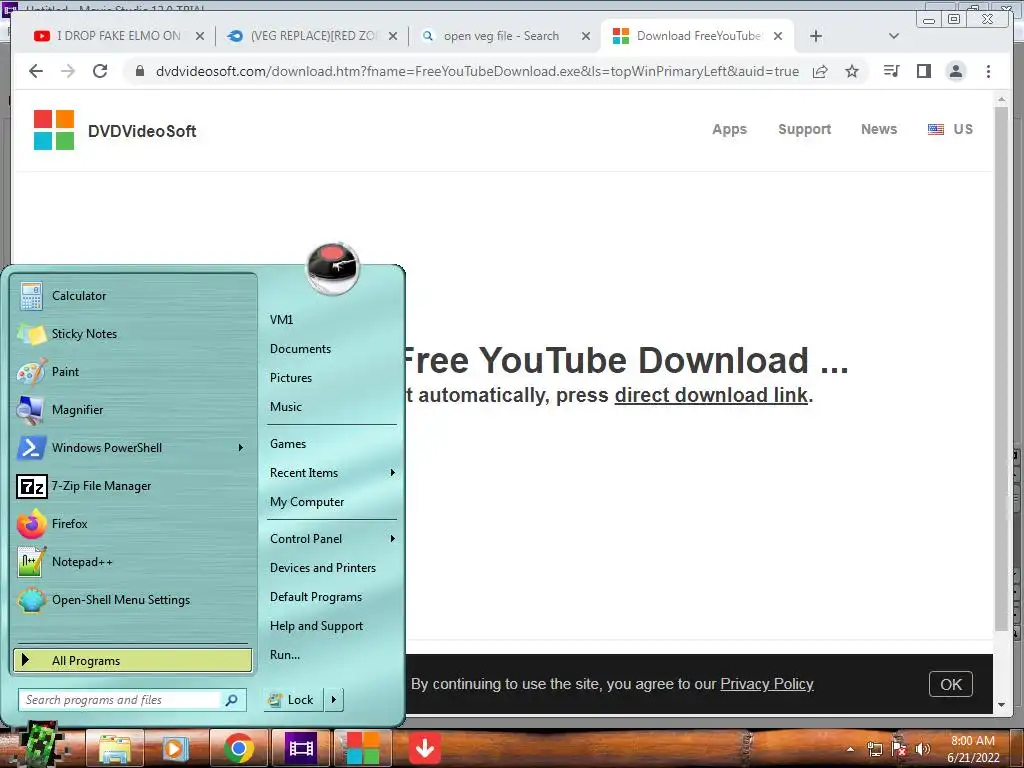Click the browser address bar URL

pyautogui.click(x=477, y=71)
